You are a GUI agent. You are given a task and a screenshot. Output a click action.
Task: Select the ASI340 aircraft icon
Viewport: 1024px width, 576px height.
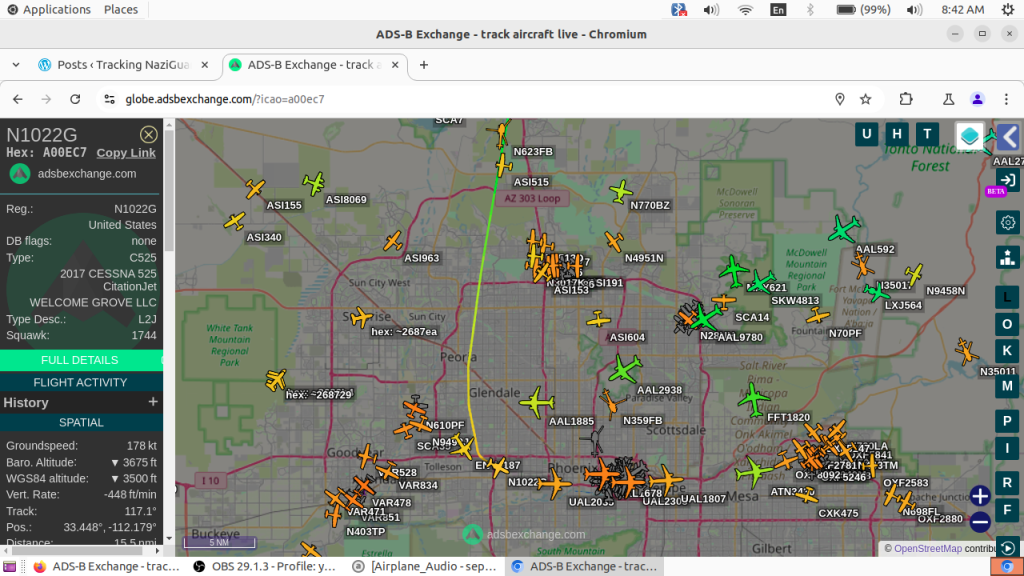click(234, 221)
